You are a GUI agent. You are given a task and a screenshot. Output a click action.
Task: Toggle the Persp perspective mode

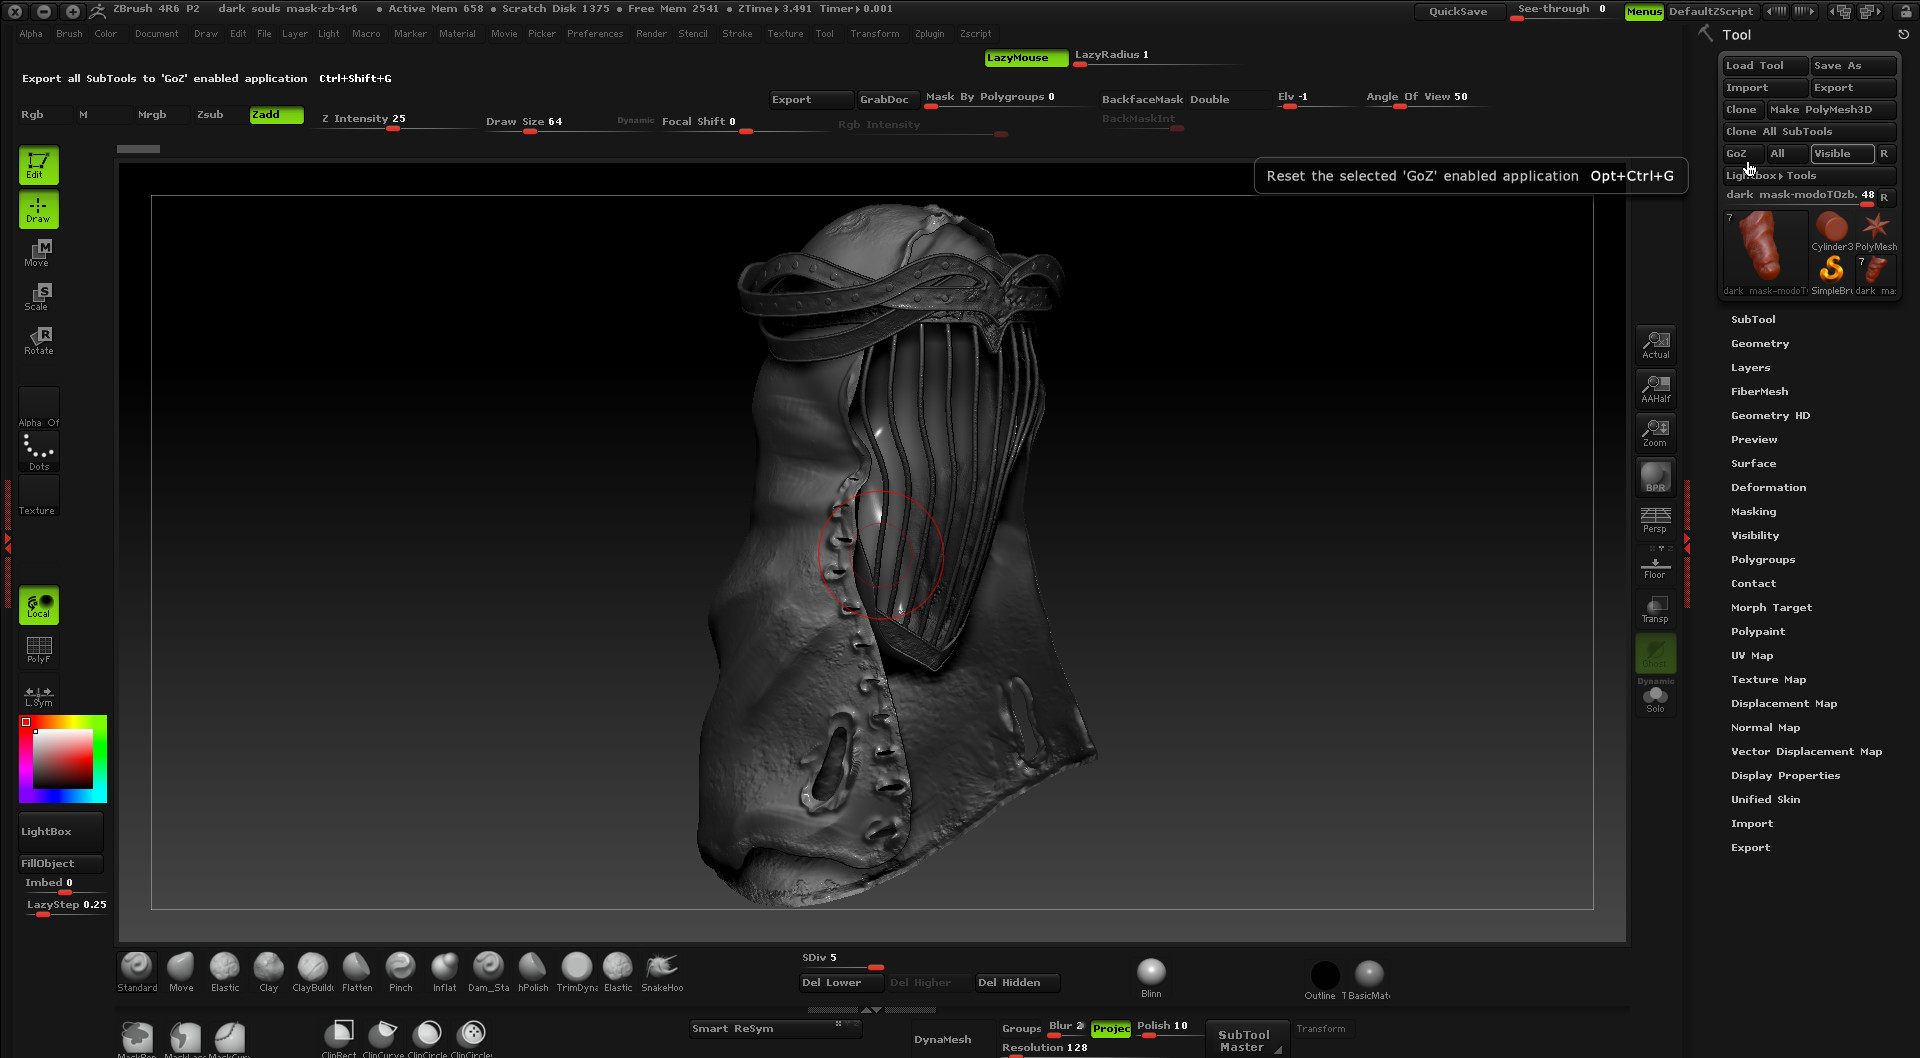1655,519
